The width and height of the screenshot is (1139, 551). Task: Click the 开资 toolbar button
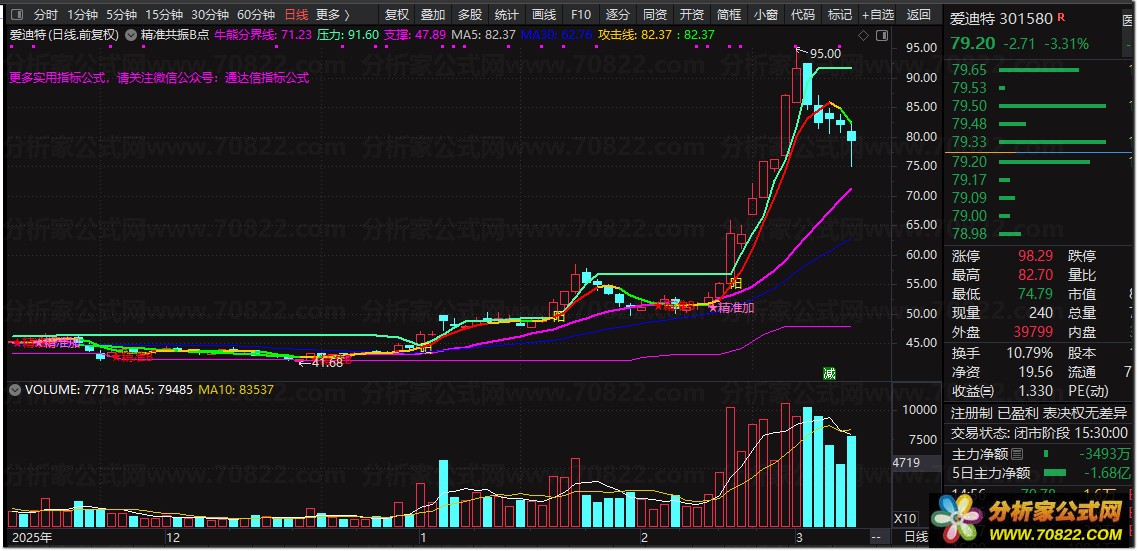pyautogui.click(x=692, y=15)
